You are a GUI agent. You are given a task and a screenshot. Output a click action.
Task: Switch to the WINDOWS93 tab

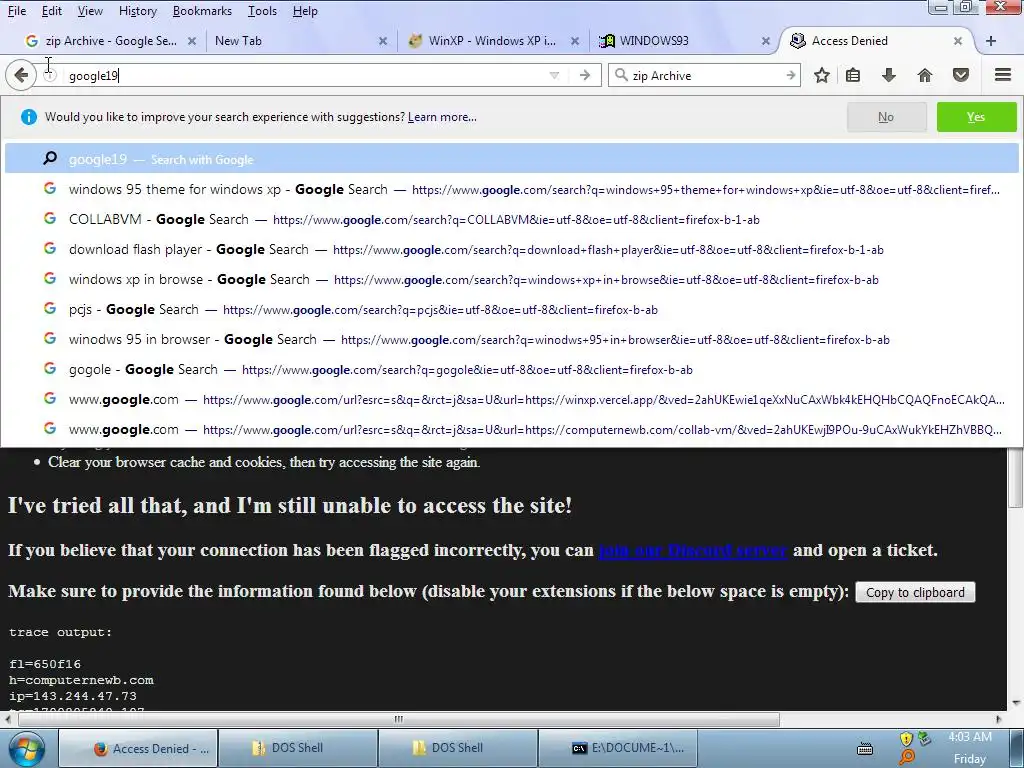point(683,40)
